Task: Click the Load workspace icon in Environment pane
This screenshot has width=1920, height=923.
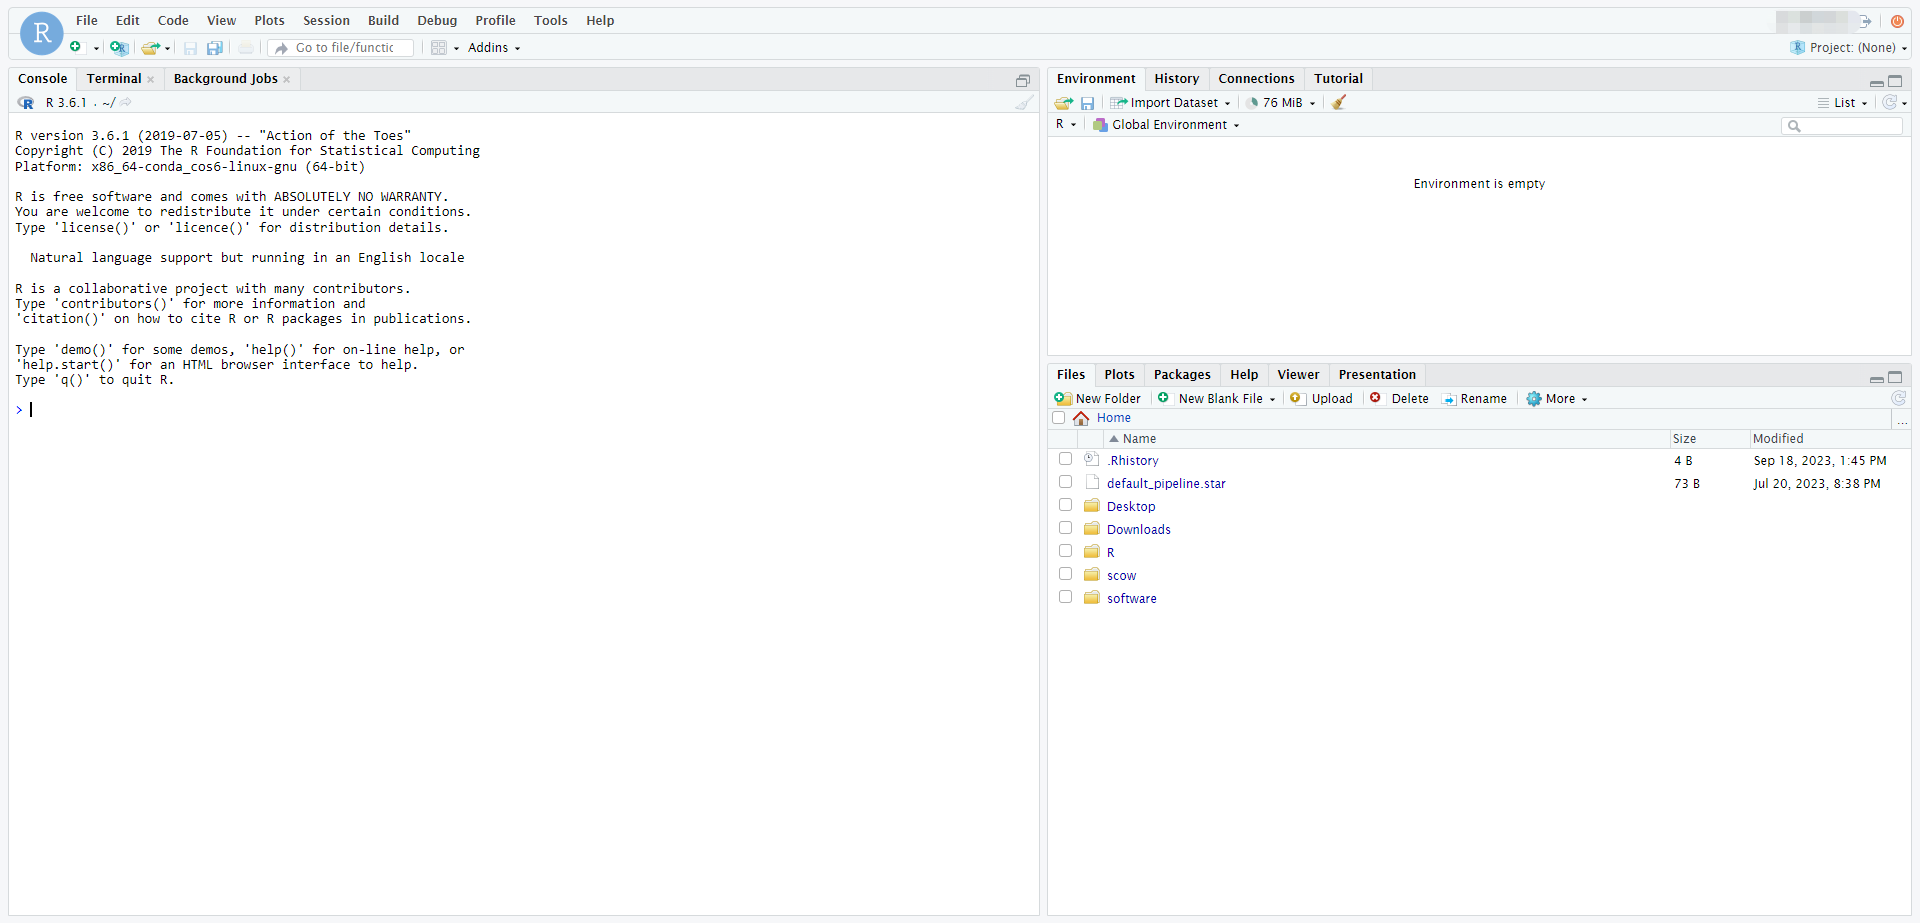Action: 1063,103
